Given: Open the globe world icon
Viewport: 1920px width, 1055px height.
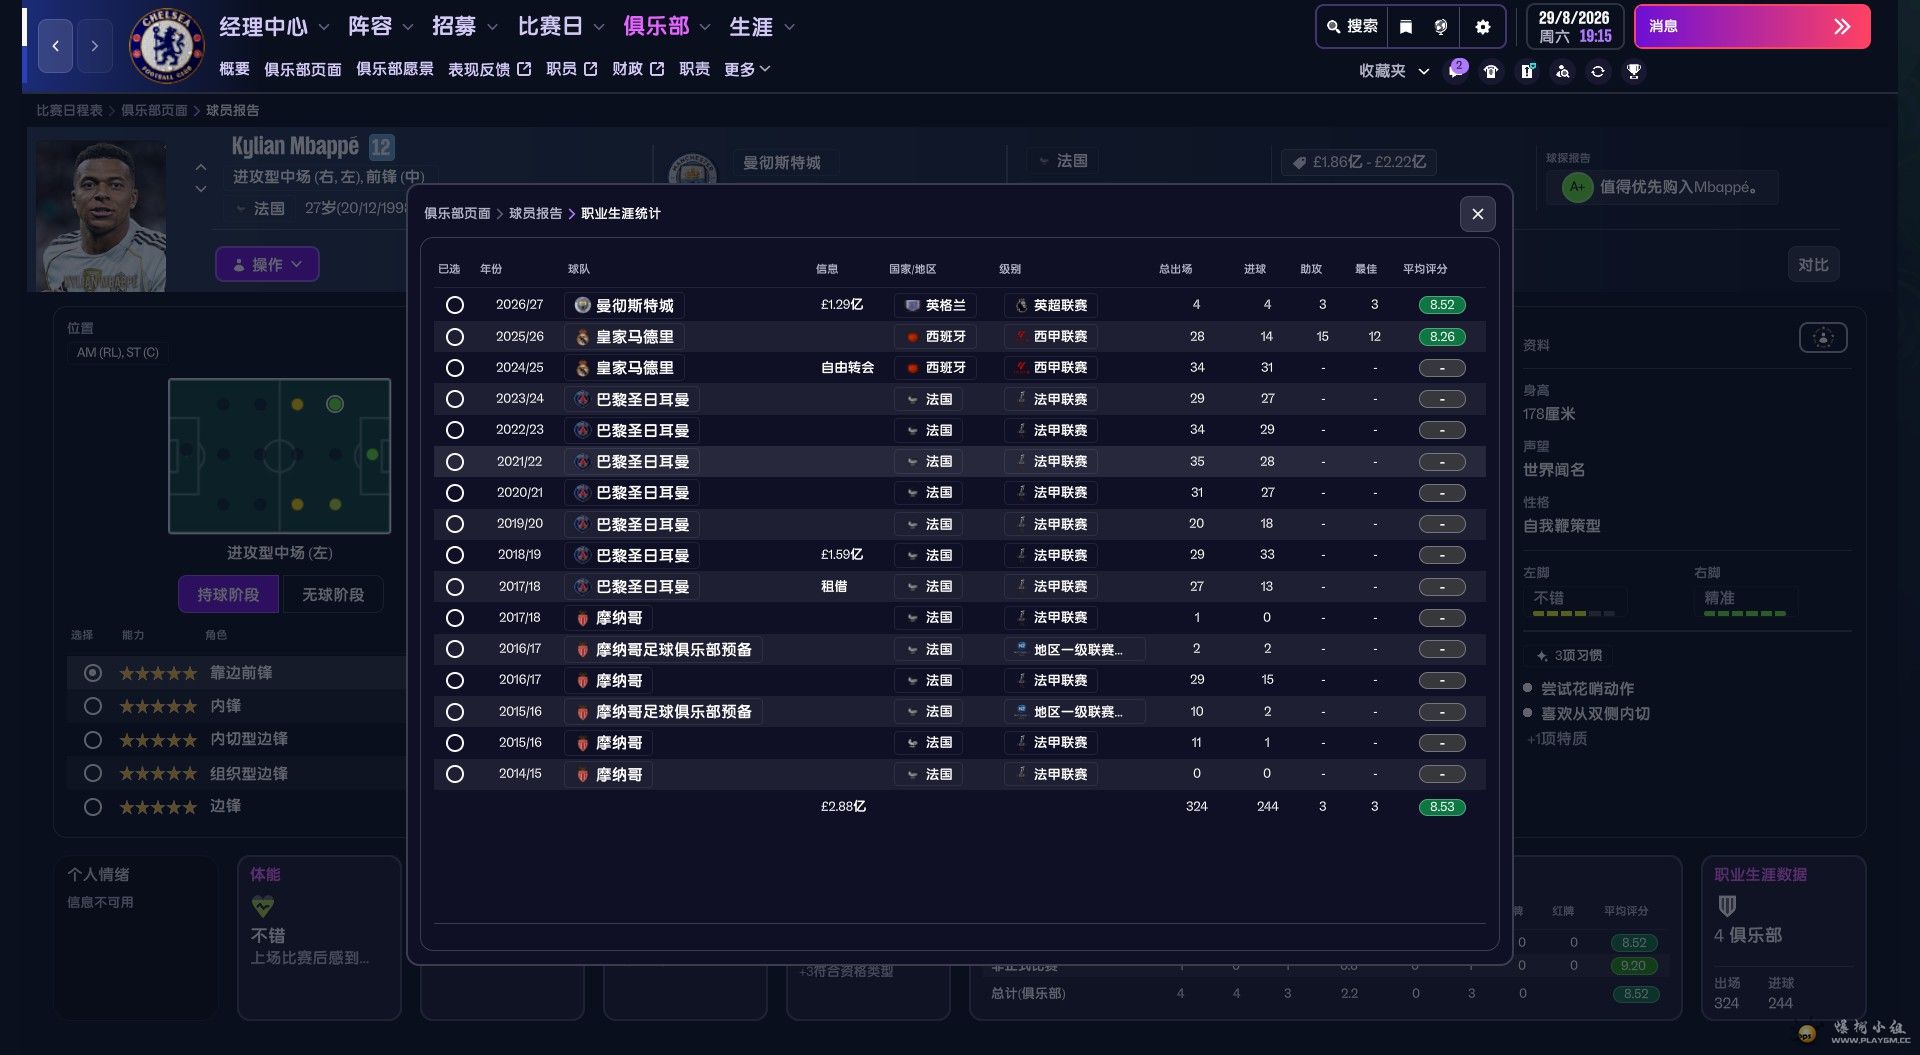Looking at the screenshot, I should 1440,27.
